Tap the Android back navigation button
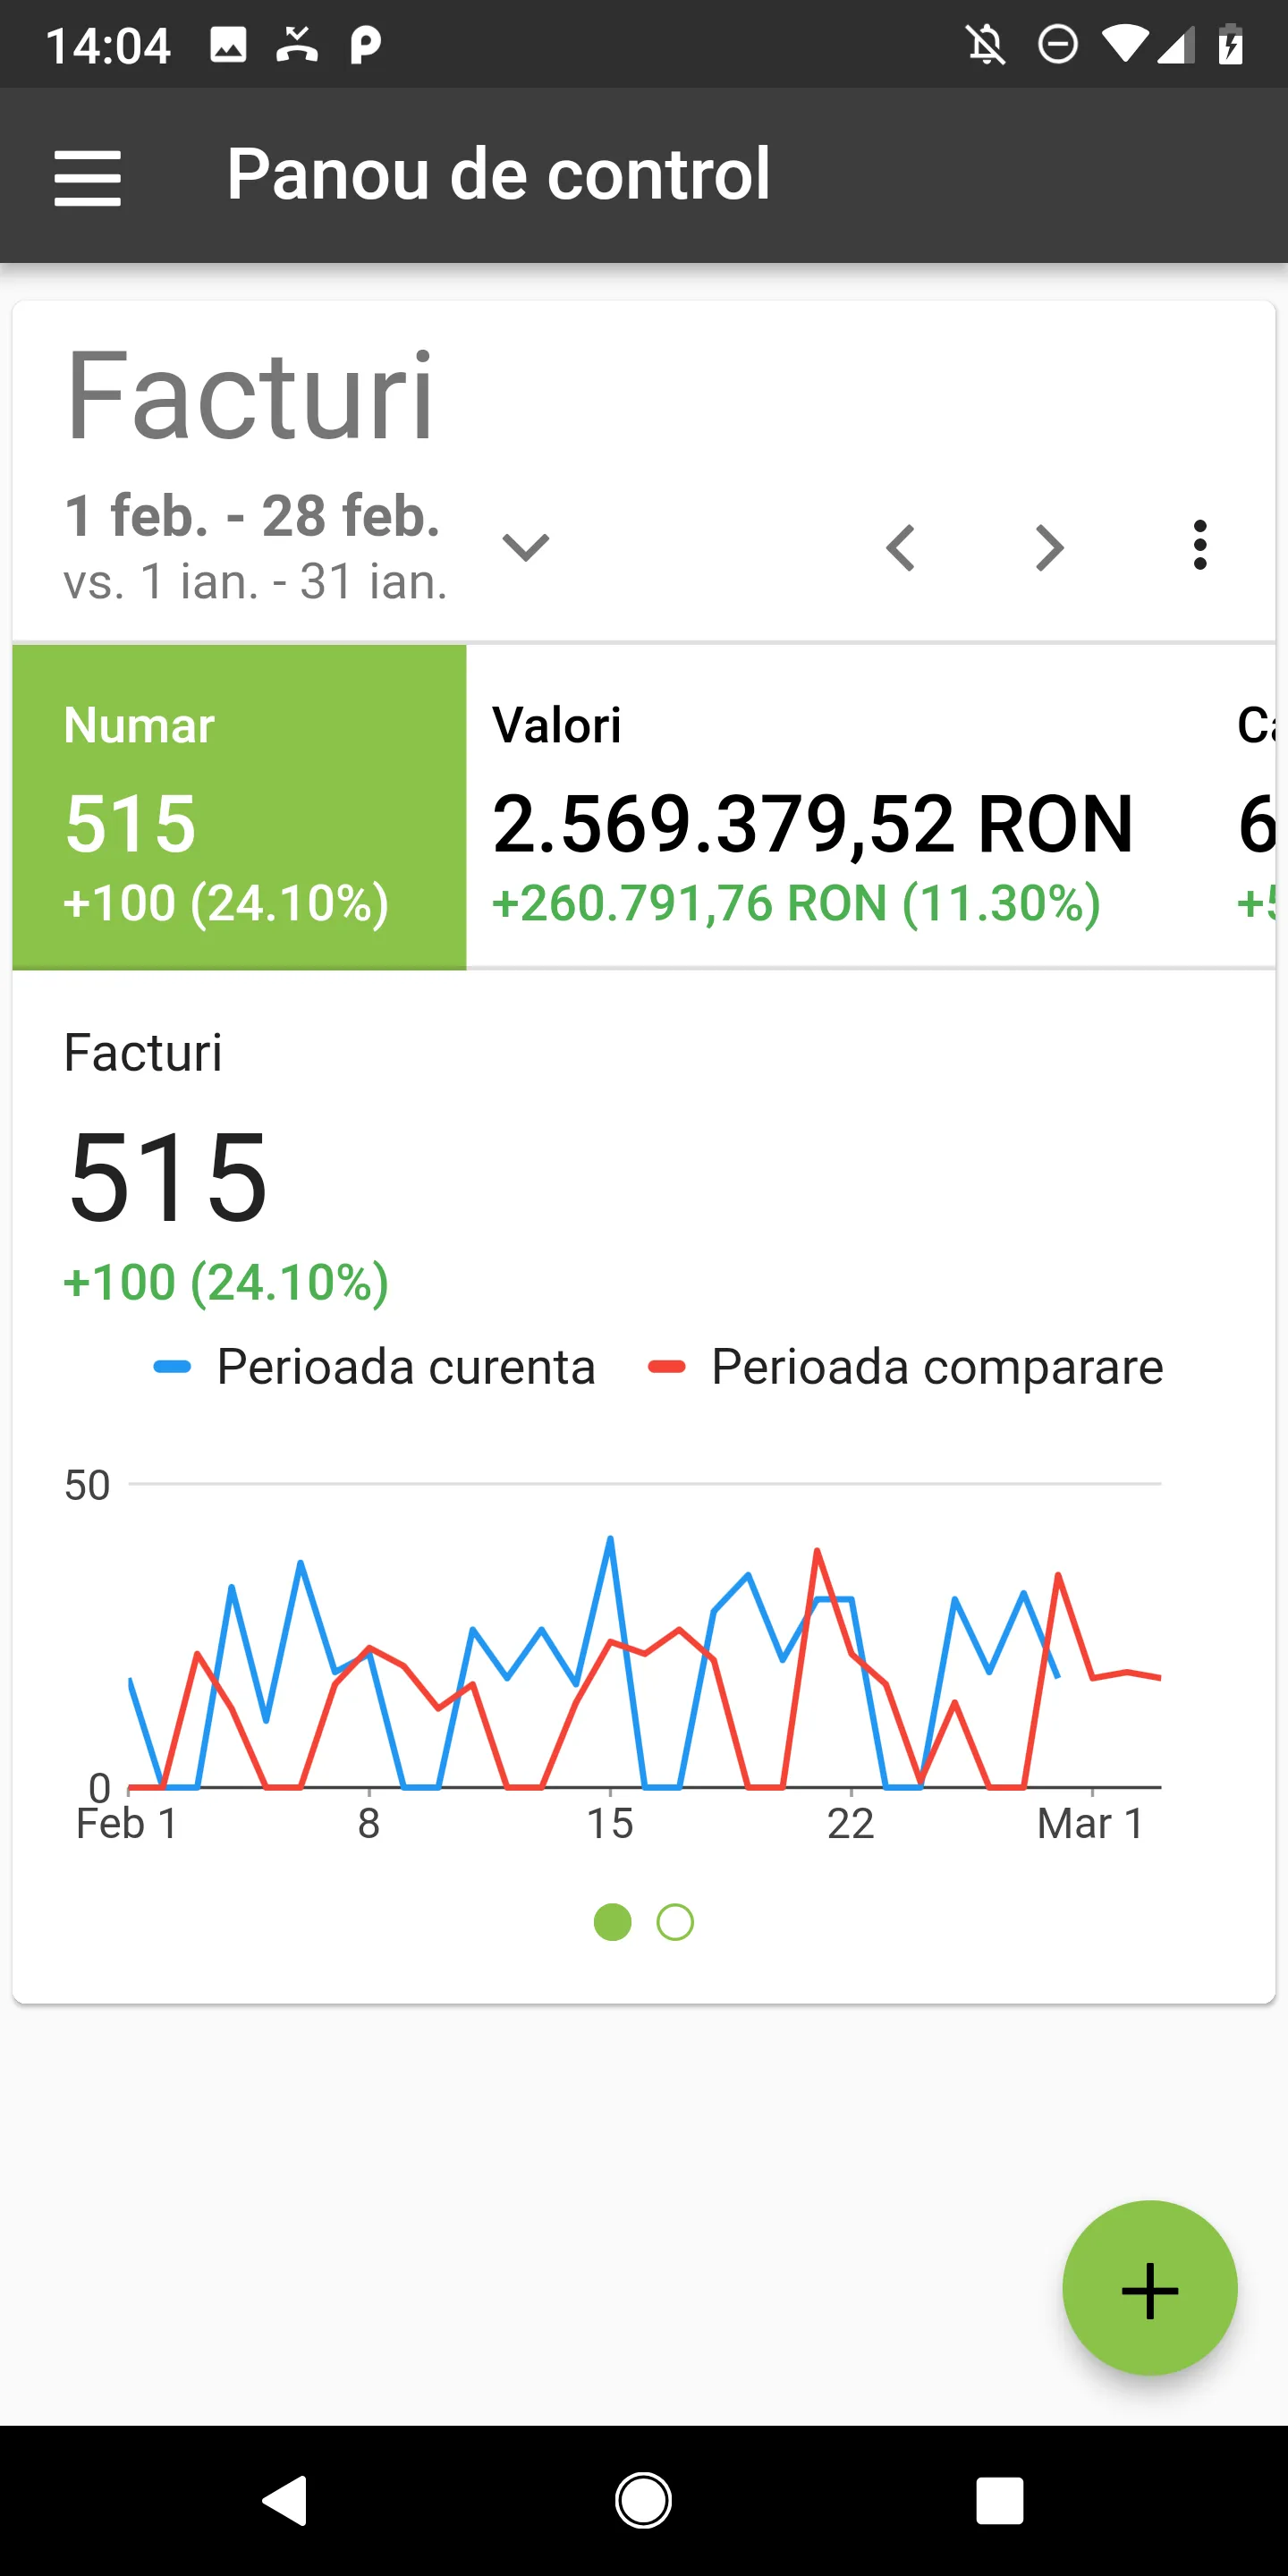1288x2576 pixels. pyautogui.click(x=285, y=2501)
